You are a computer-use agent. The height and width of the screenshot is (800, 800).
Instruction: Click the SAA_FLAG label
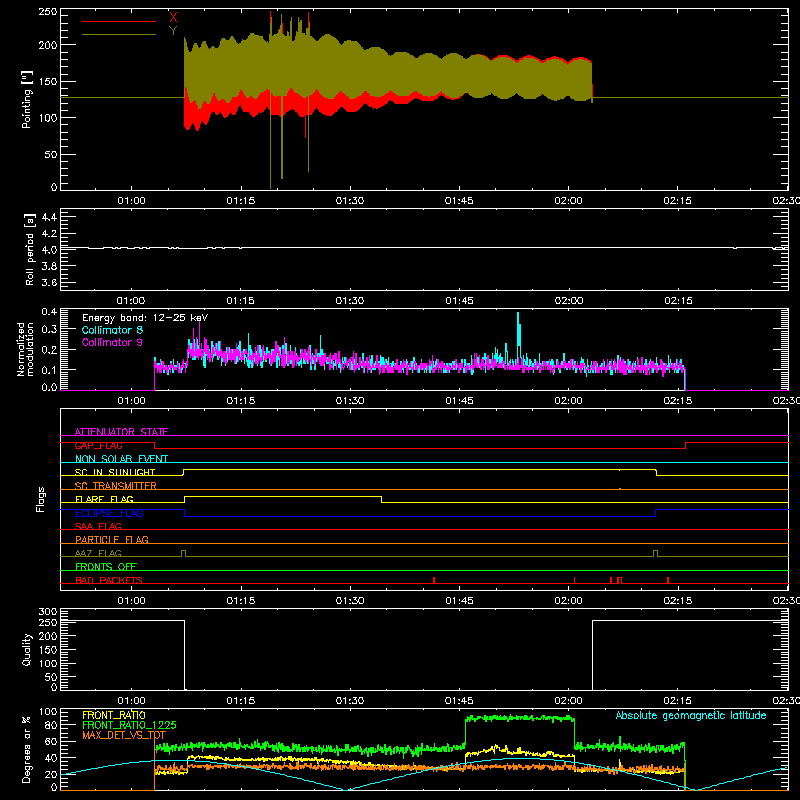(98, 526)
